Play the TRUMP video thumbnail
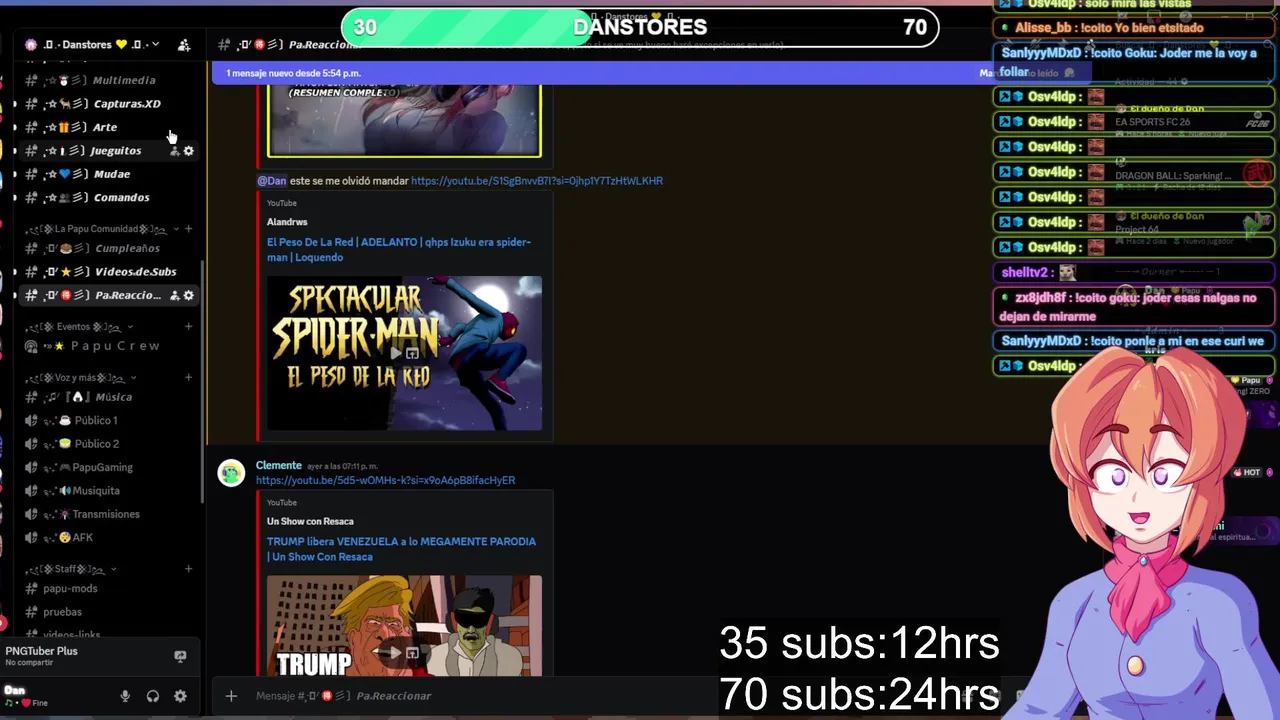 [x=404, y=626]
